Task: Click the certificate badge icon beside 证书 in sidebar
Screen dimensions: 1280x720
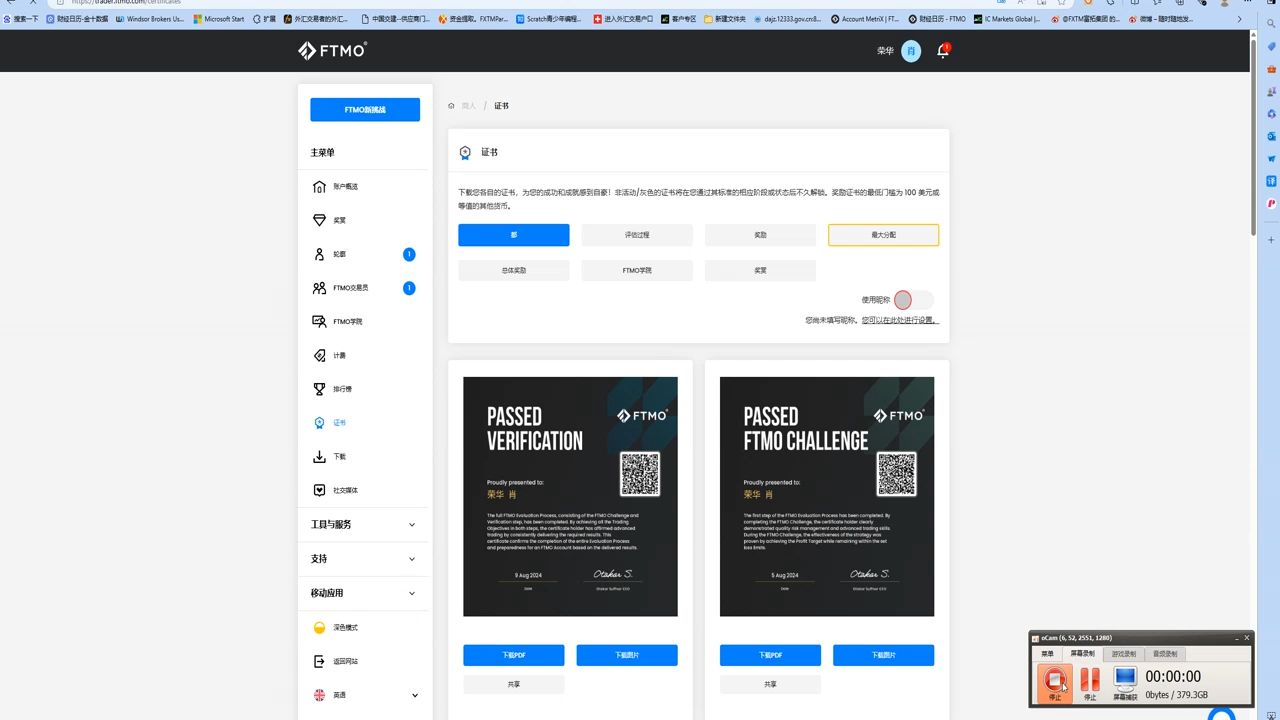Action: click(x=319, y=423)
